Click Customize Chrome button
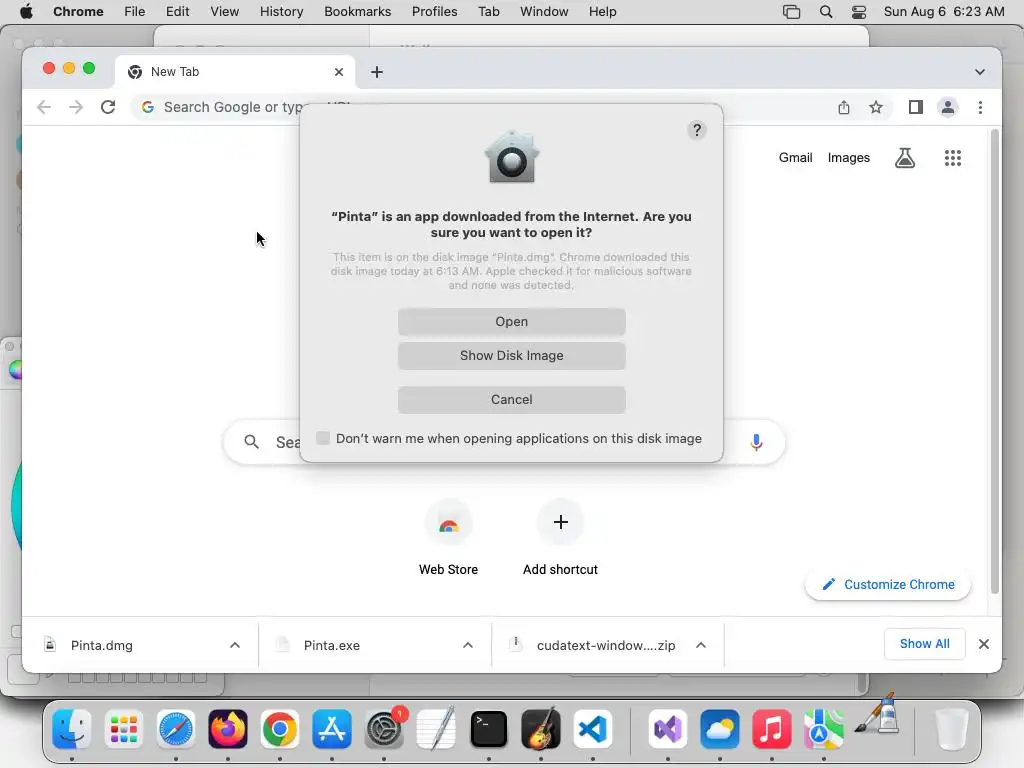This screenshot has width=1024, height=768. (888, 584)
